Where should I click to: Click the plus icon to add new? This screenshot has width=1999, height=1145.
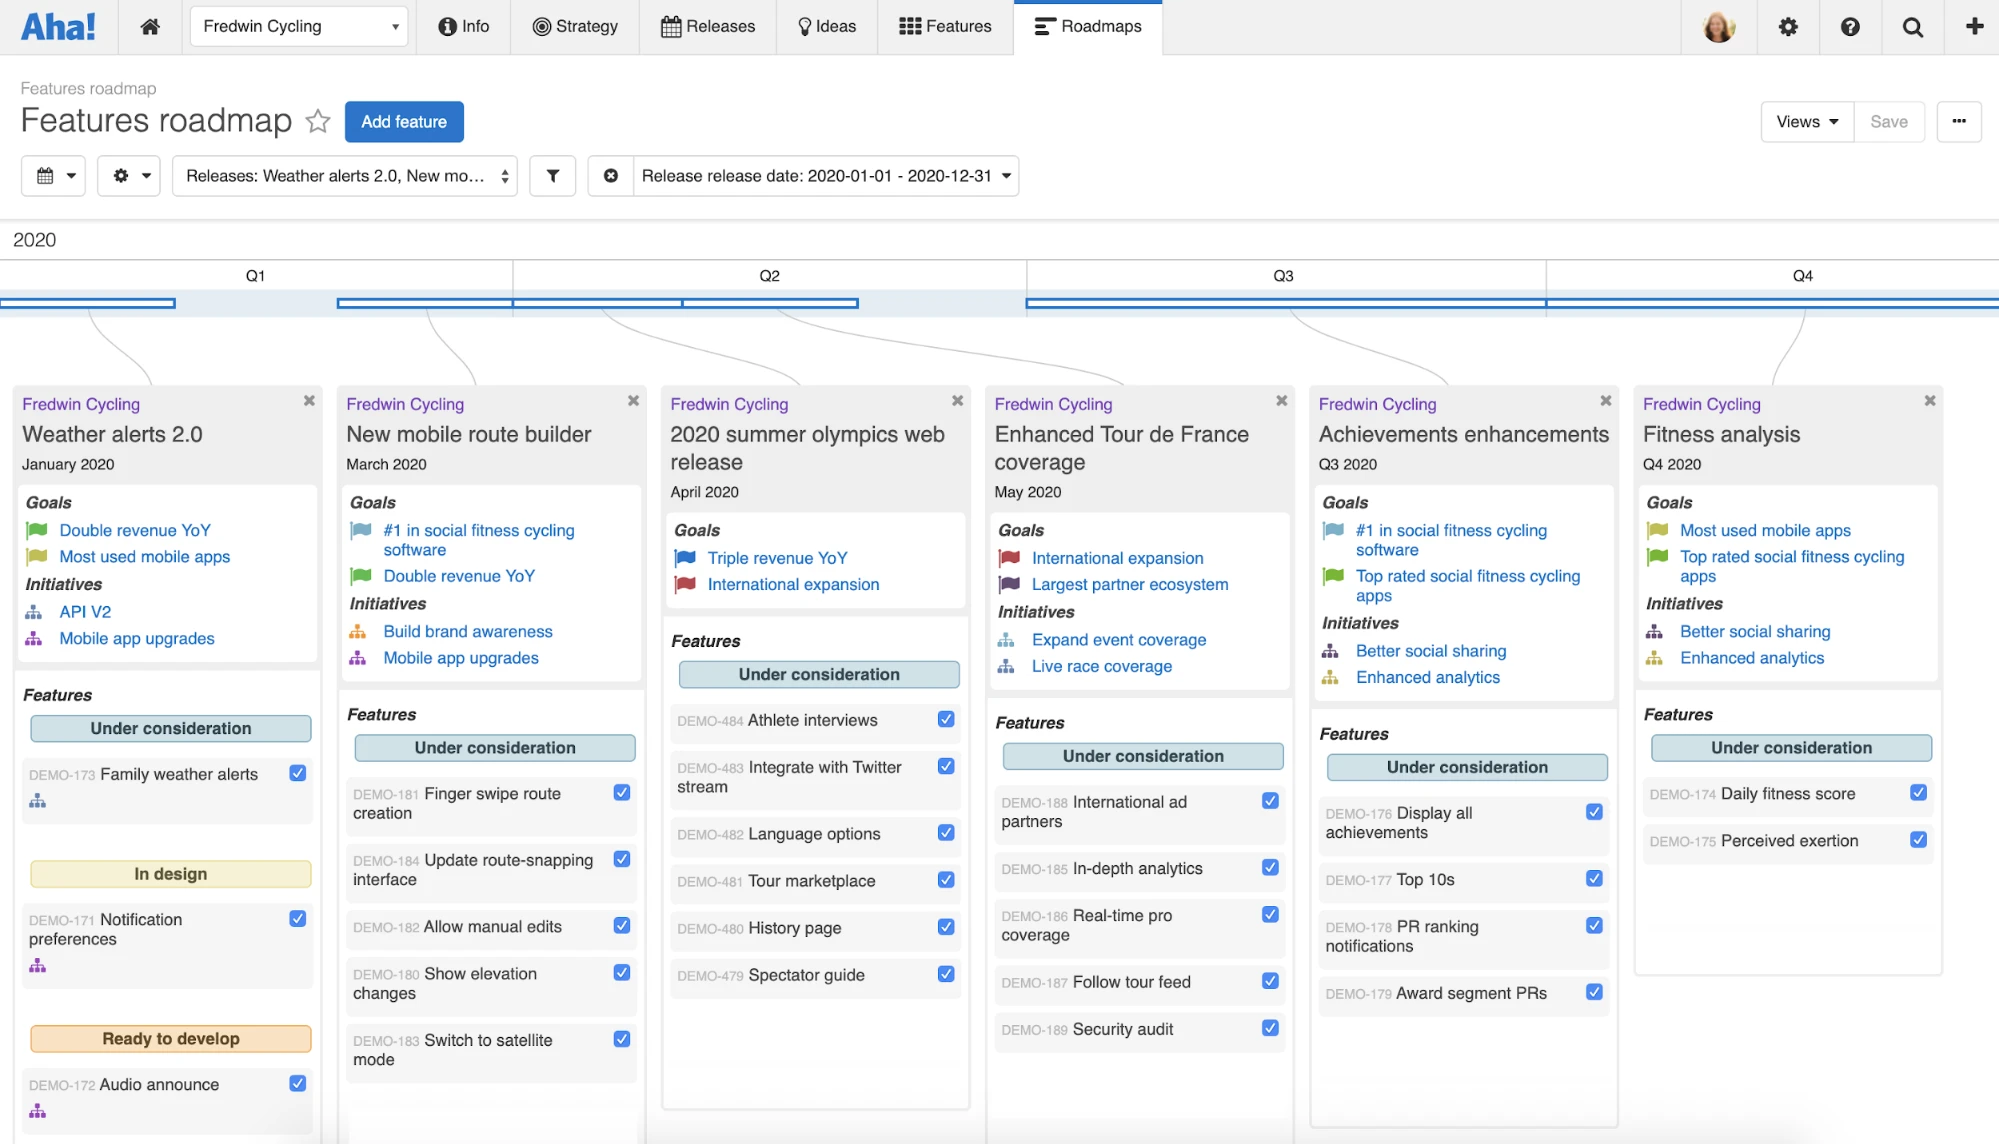1974,27
